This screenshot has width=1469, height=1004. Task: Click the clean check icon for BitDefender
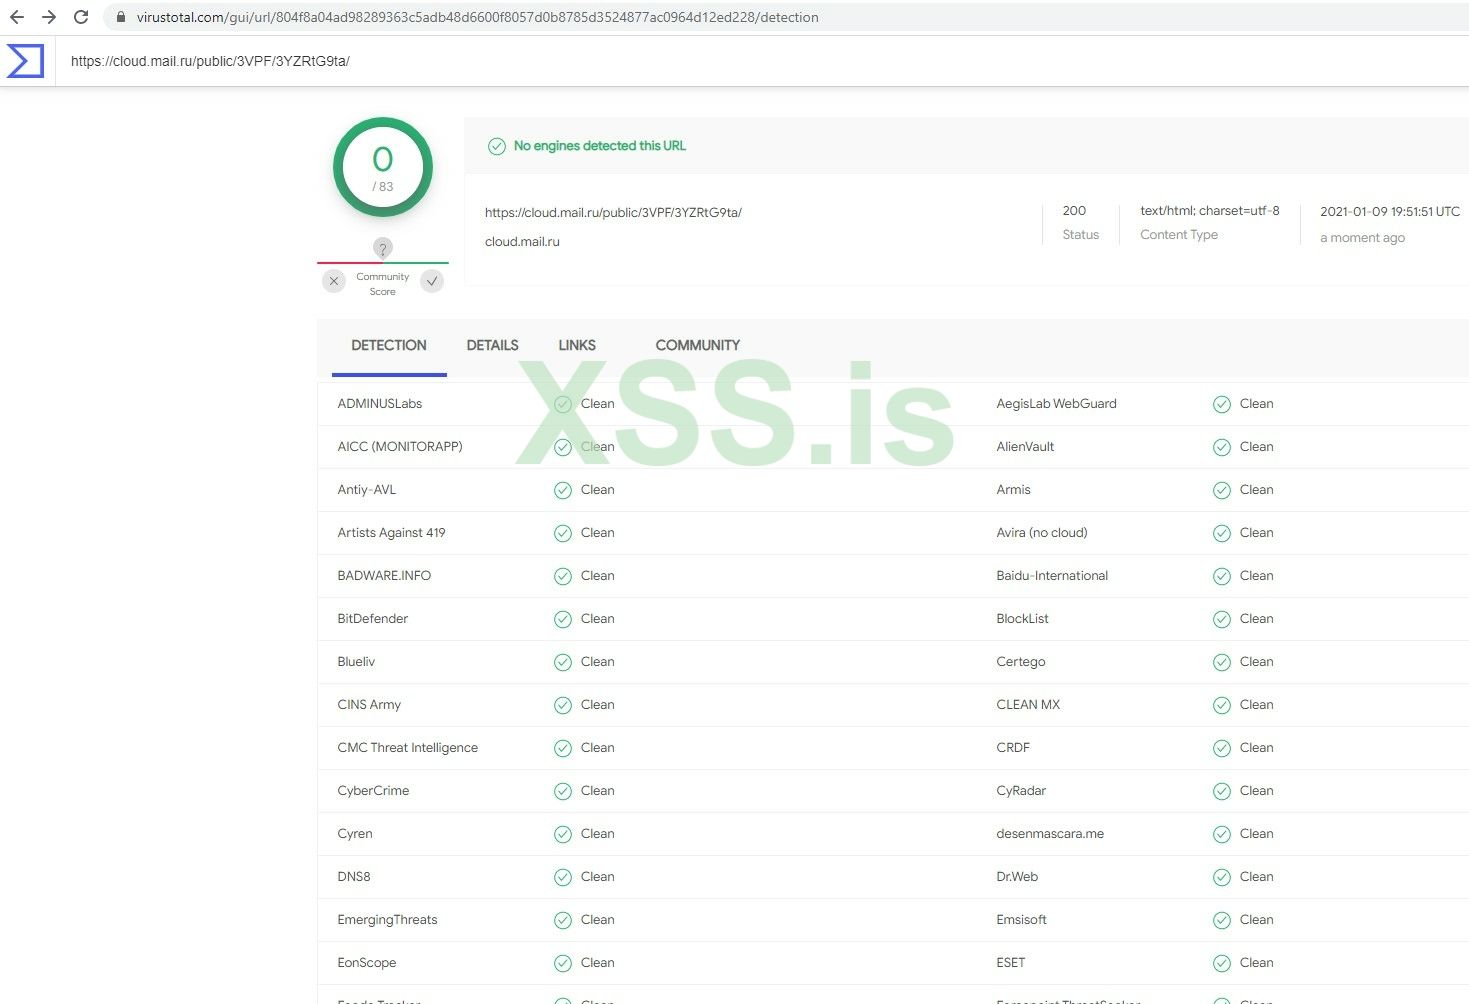(563, 620)
